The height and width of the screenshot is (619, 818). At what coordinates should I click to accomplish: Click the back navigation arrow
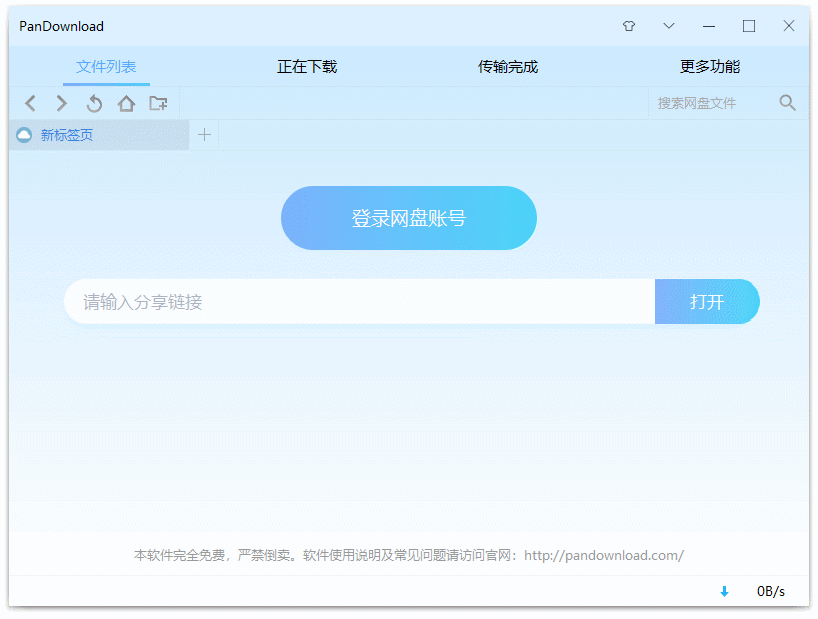(30, 102)
